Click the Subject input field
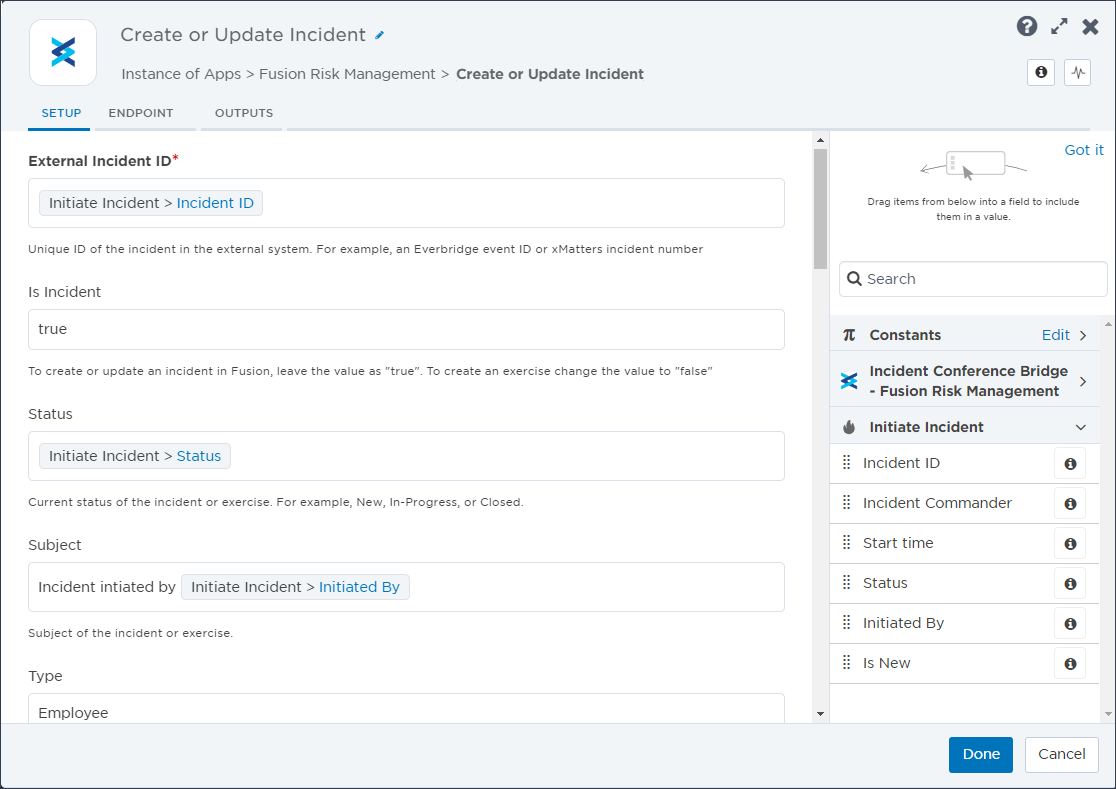 (406, 587)
